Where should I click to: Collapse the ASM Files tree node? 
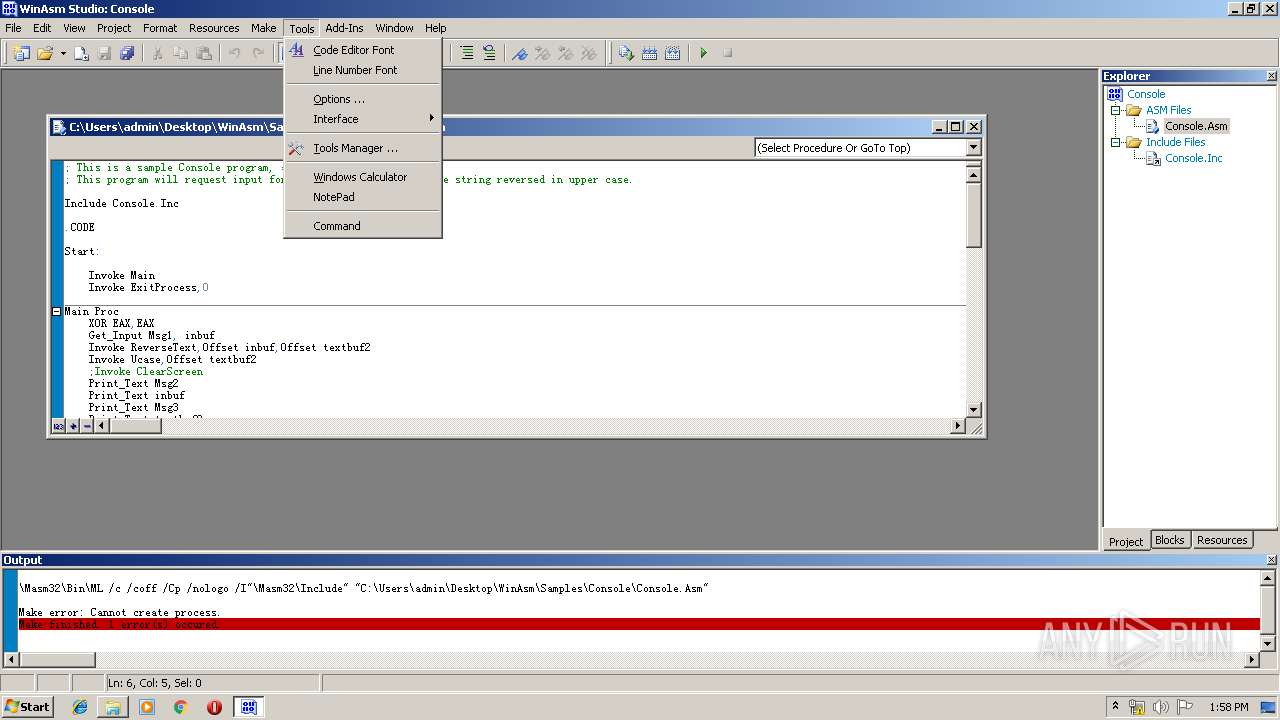click(x=1116, y=110)
